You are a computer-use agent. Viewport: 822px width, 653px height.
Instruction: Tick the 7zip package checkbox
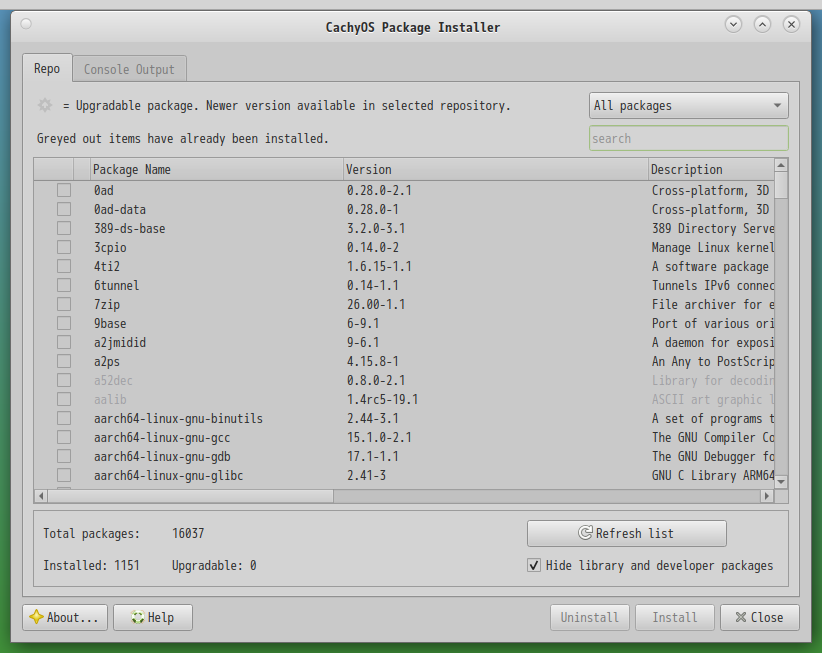pyautogui.click(x=64, y=304)
